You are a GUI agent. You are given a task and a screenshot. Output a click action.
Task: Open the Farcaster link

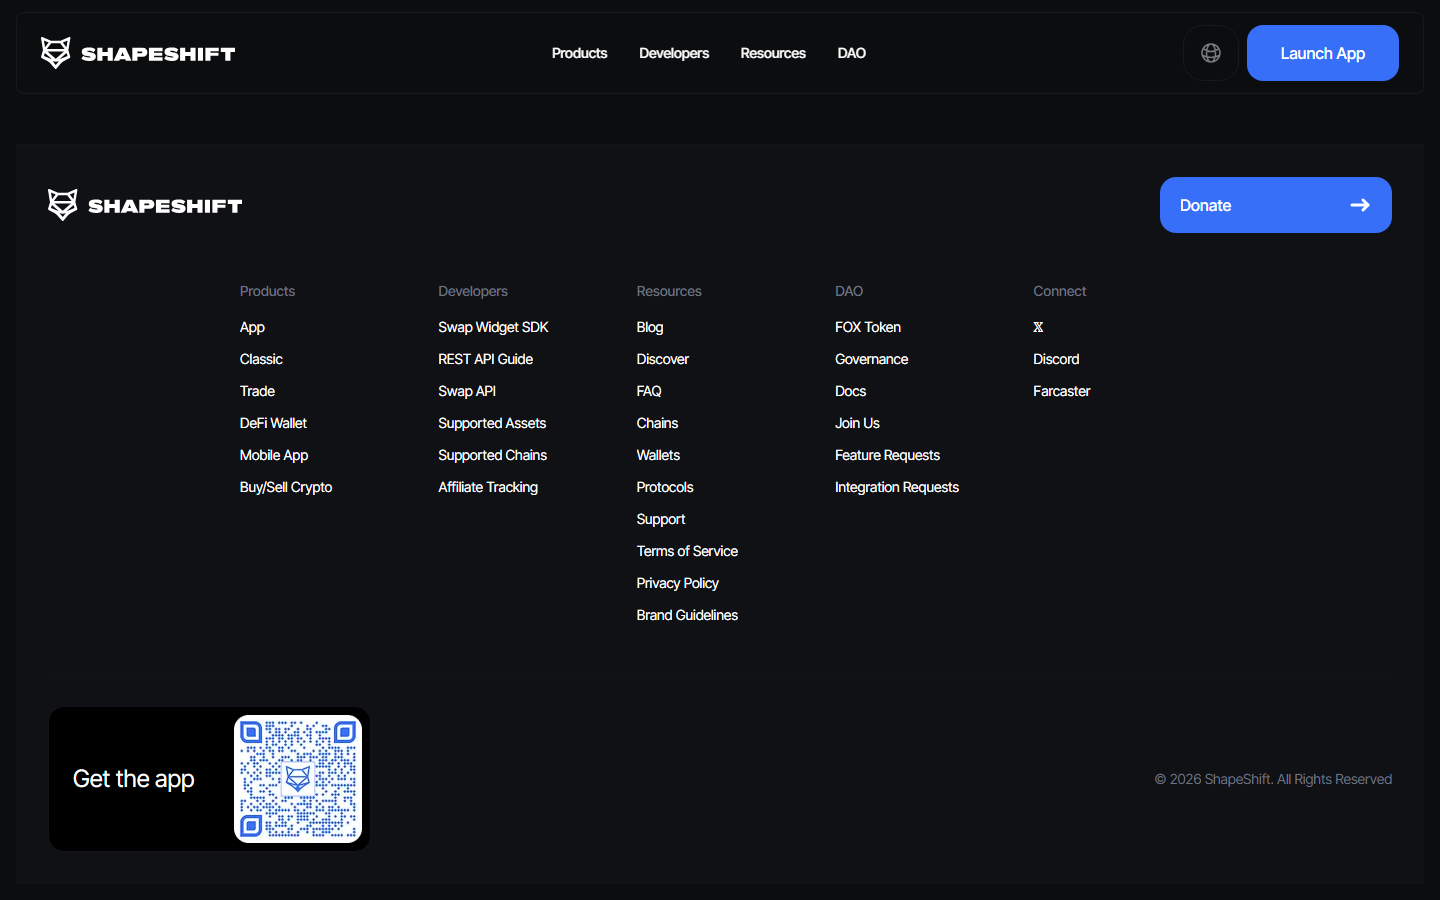tap(1062, 391)
